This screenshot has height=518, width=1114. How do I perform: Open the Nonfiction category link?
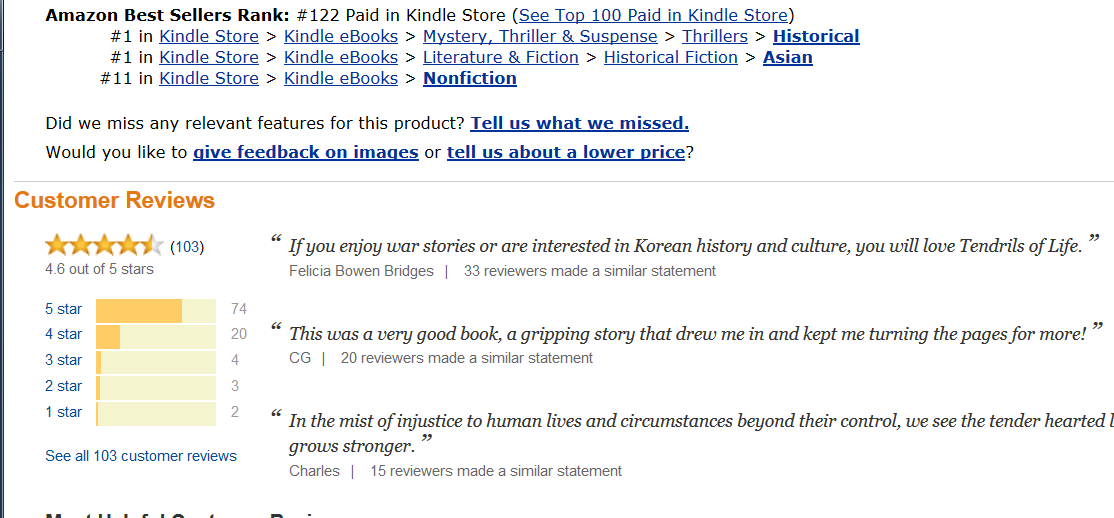click(x=470, y=78)
